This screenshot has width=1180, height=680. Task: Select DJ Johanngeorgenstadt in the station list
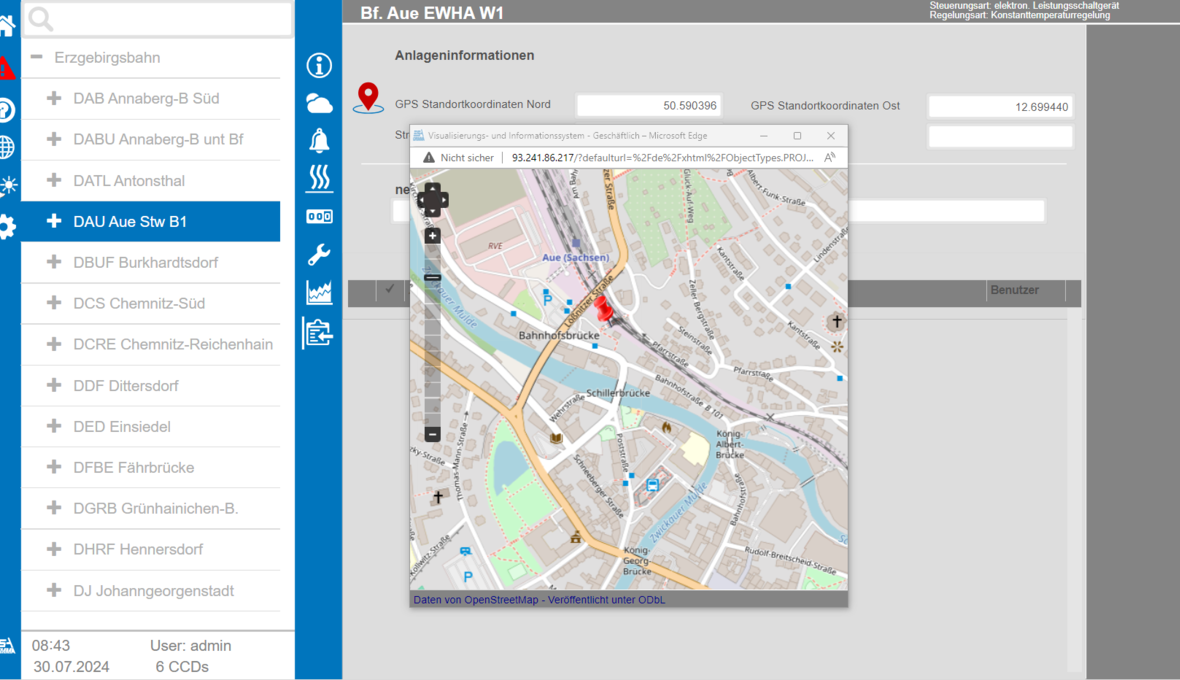(153, 591)
